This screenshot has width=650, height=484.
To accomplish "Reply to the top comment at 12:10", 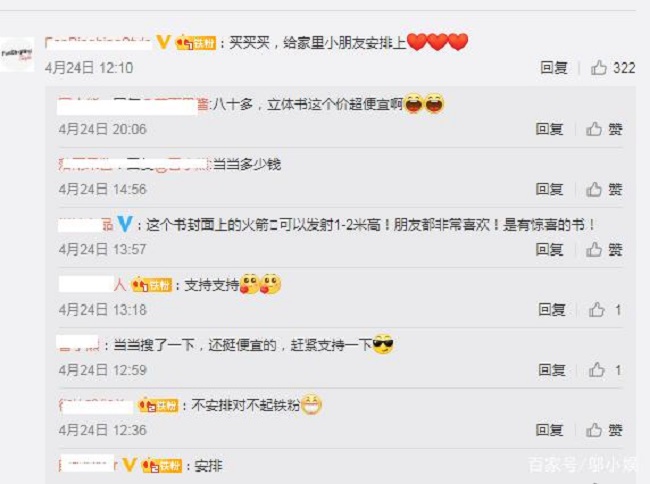I will 554,68.
